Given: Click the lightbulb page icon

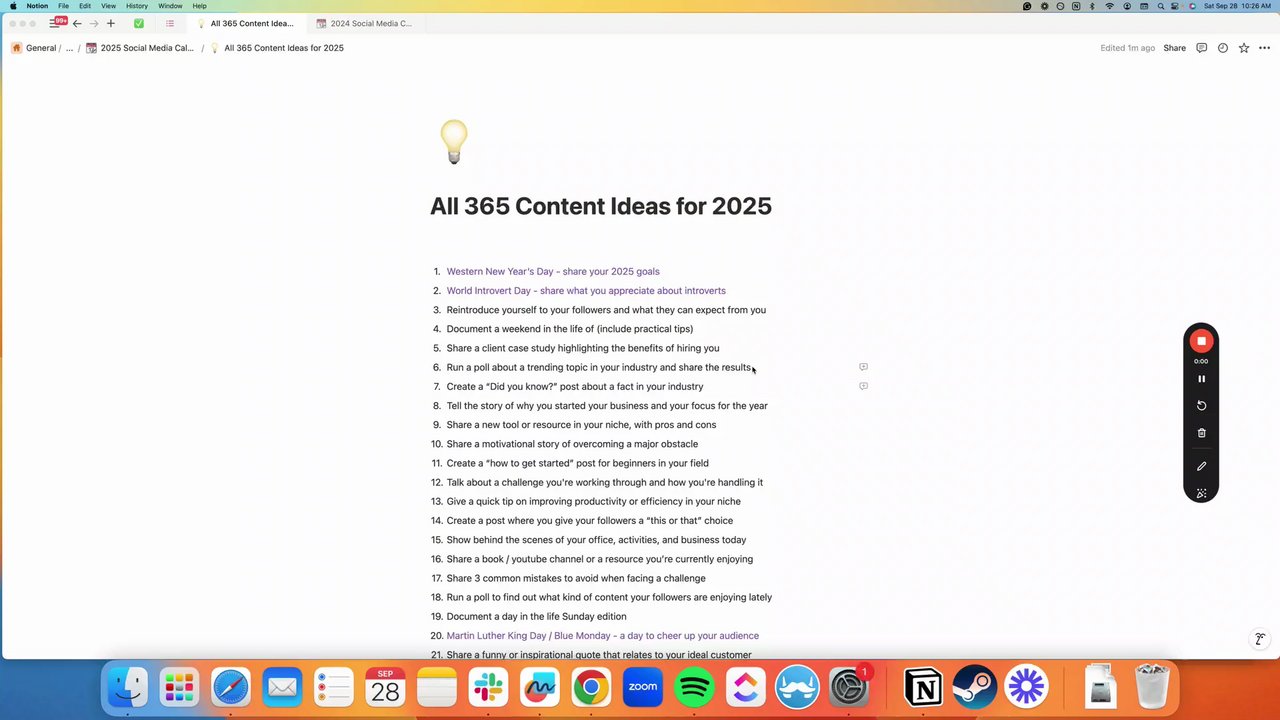Looking at the screenshot, I should [x=453, y=142].
